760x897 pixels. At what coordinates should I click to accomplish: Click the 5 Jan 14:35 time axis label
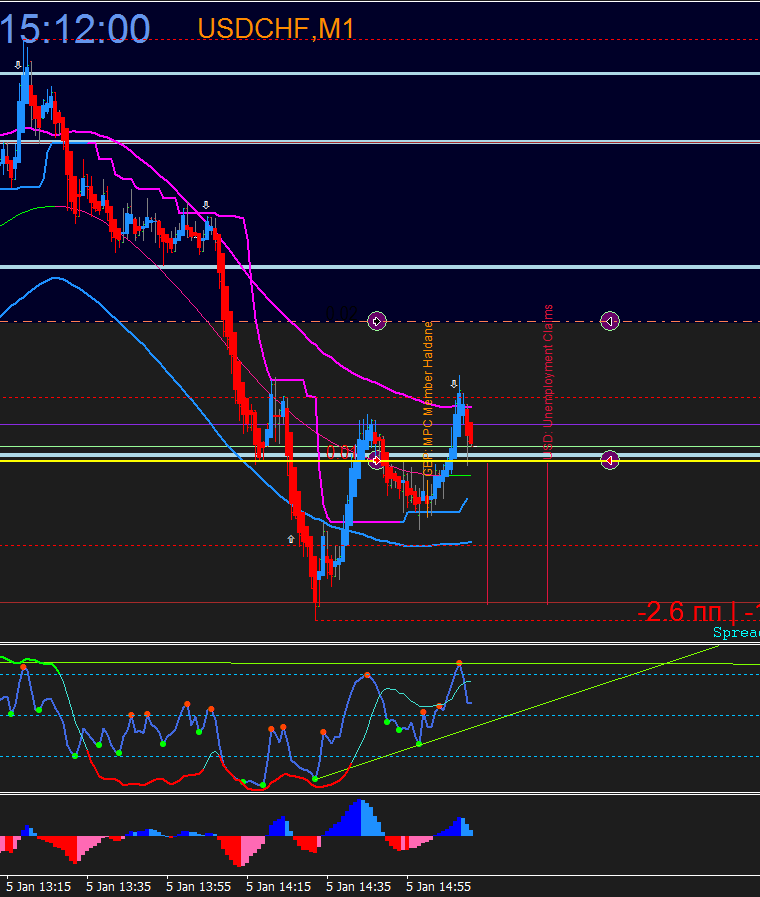pyautogui.click(x=359, y=887)
